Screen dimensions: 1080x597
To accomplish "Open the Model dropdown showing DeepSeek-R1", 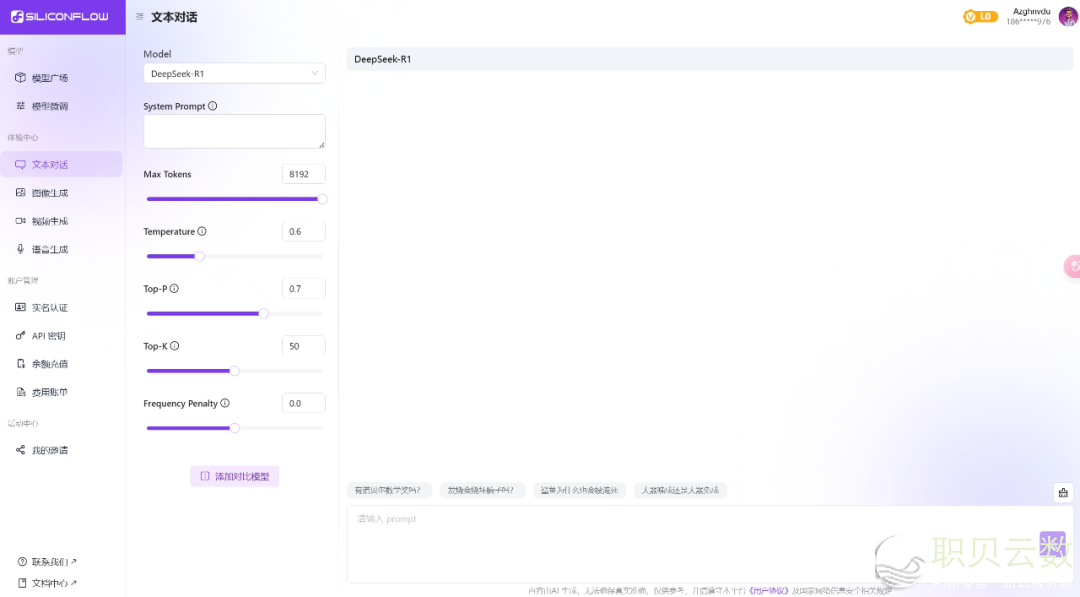I will click(234, 74).
